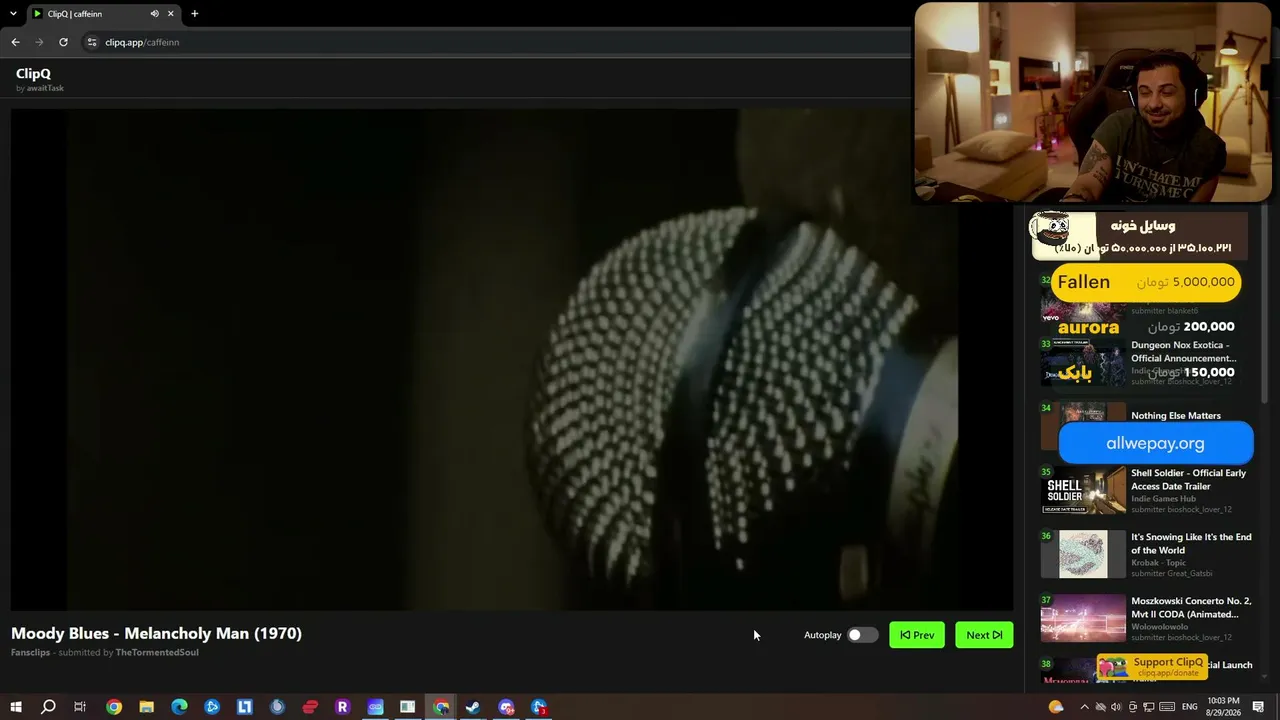The image size is (1280, 720).
Task: Select queue item Nothing Else Matters
Action: [1176, 416]
